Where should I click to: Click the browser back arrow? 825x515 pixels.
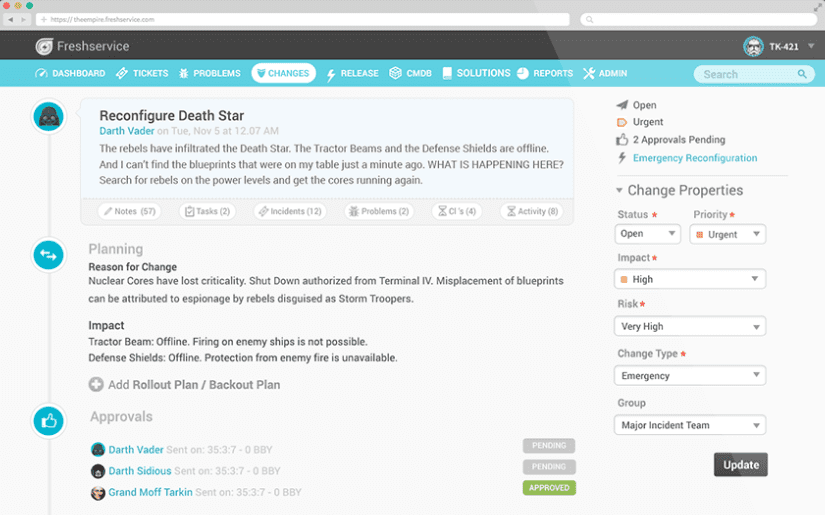tap(10, 19)
